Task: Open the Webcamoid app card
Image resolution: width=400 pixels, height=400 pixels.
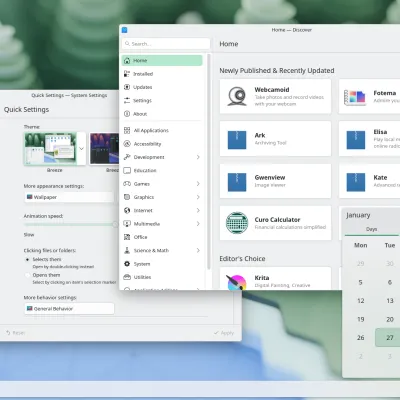Action: coord(275,96)
